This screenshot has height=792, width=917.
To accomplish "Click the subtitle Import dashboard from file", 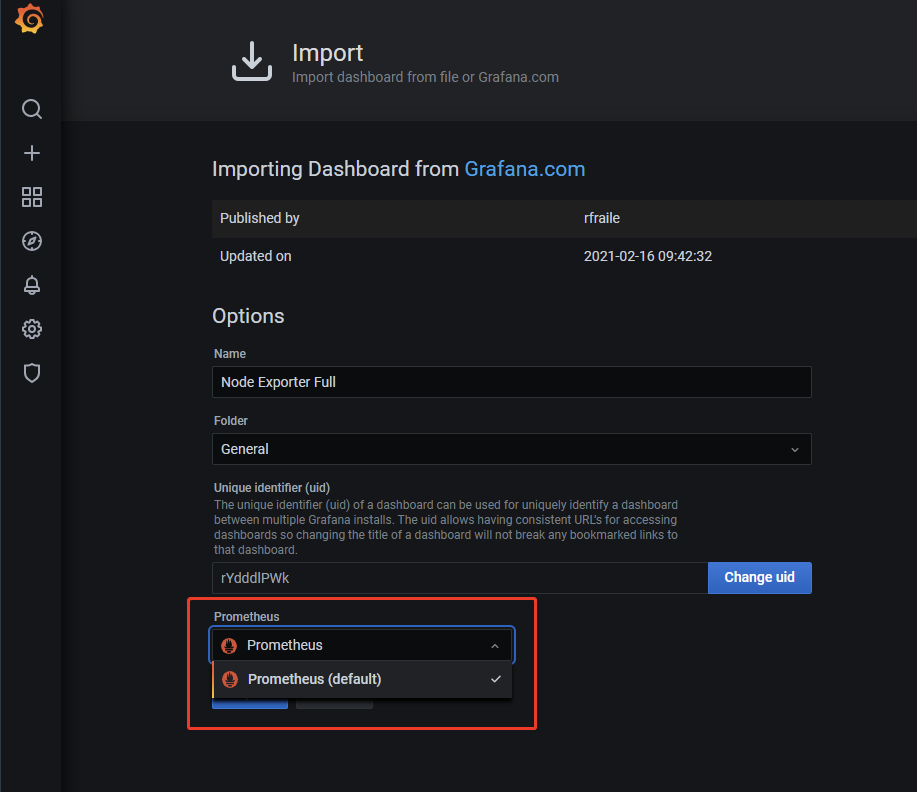I will click(x=425, y=77).
